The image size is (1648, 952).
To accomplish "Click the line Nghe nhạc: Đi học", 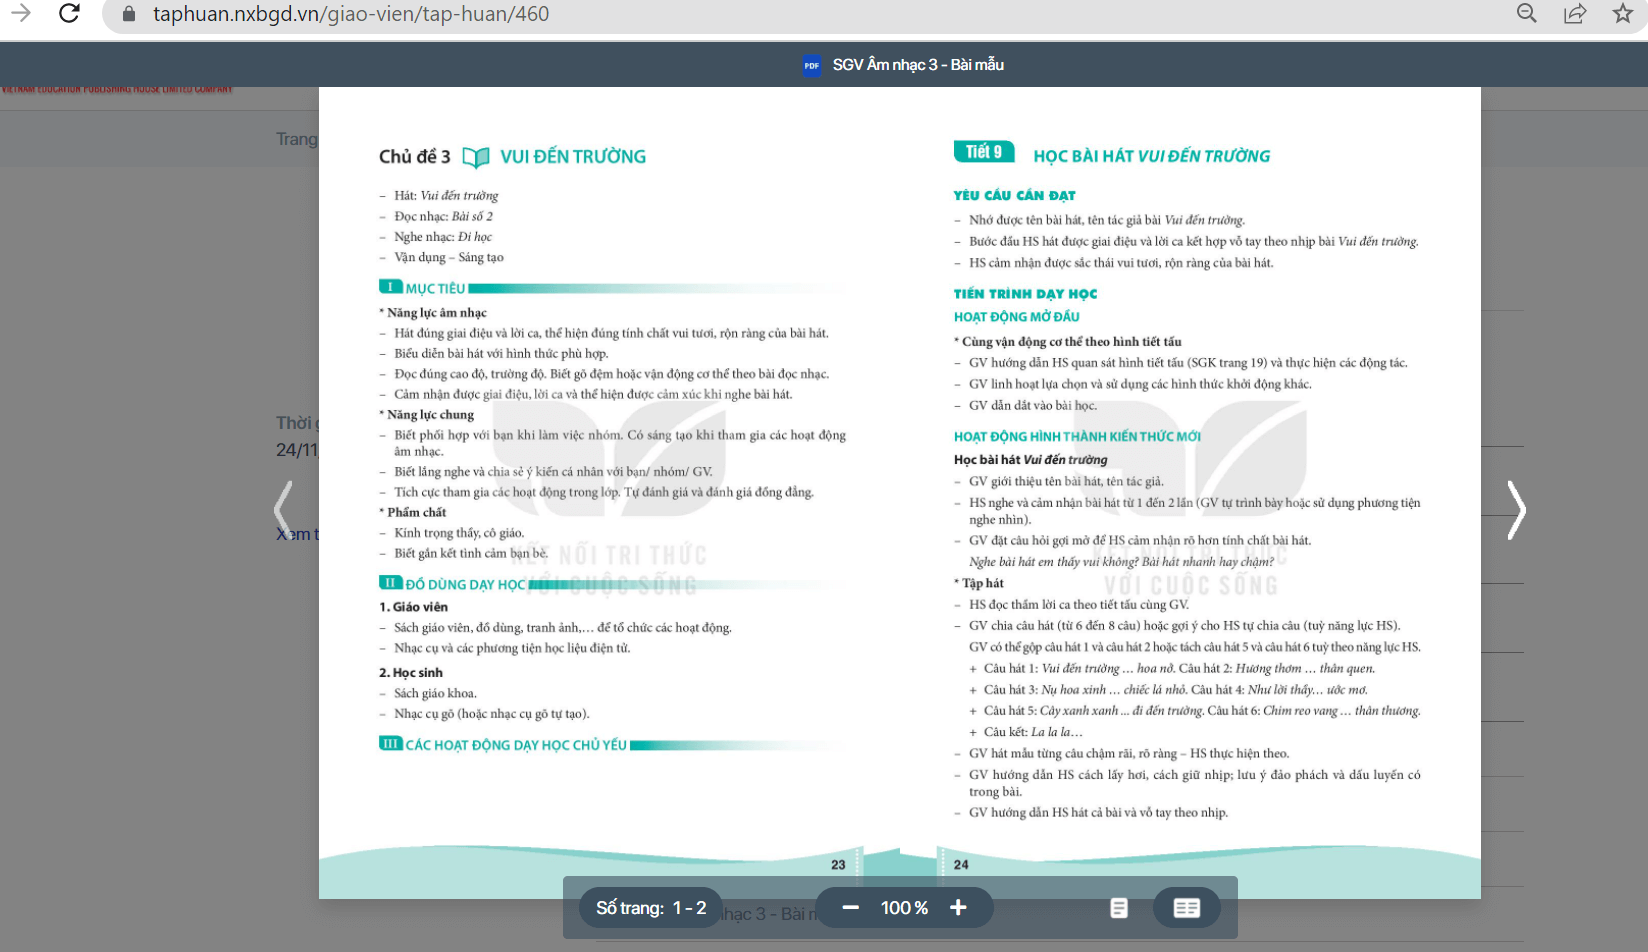I will point(443,237).
